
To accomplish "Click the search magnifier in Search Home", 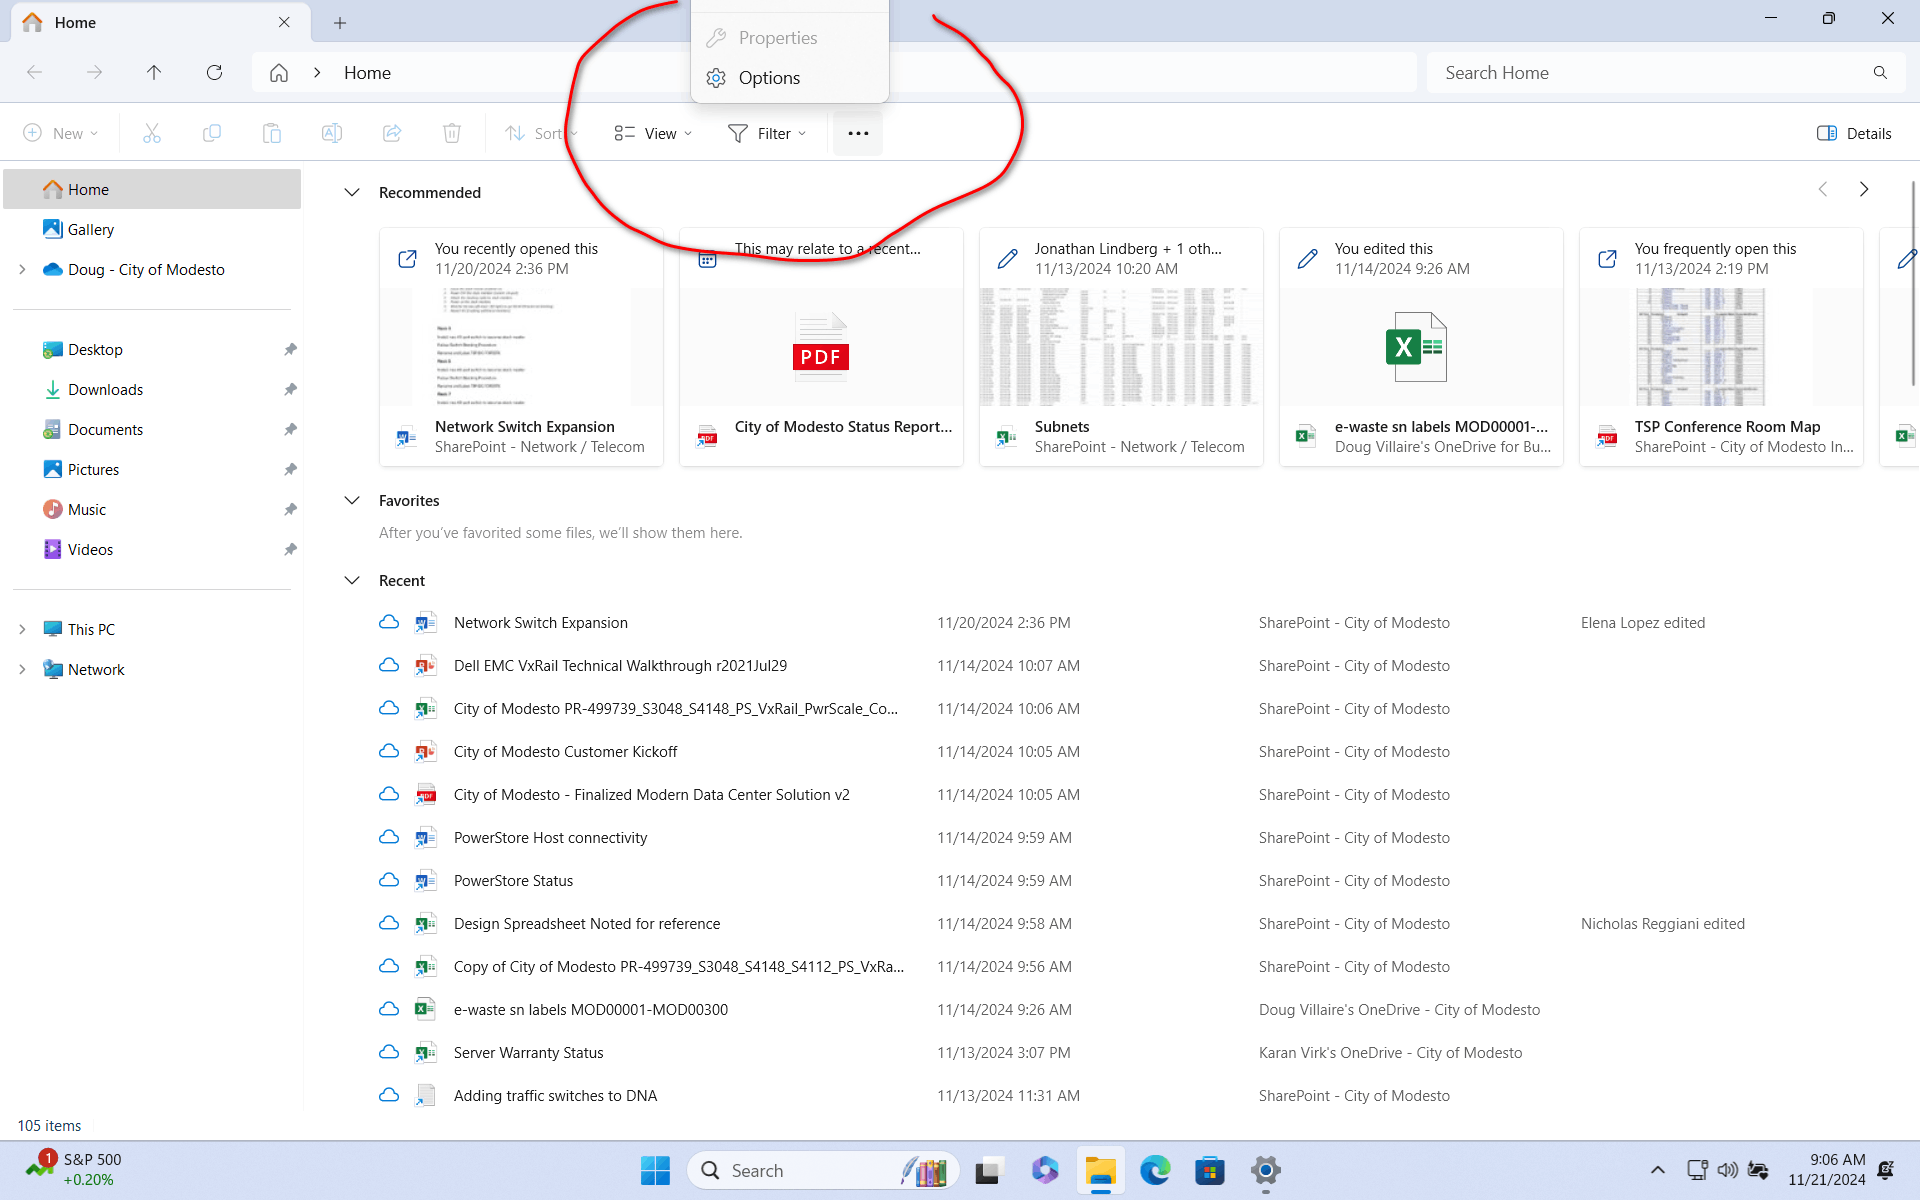I will tap(1880, 73).
